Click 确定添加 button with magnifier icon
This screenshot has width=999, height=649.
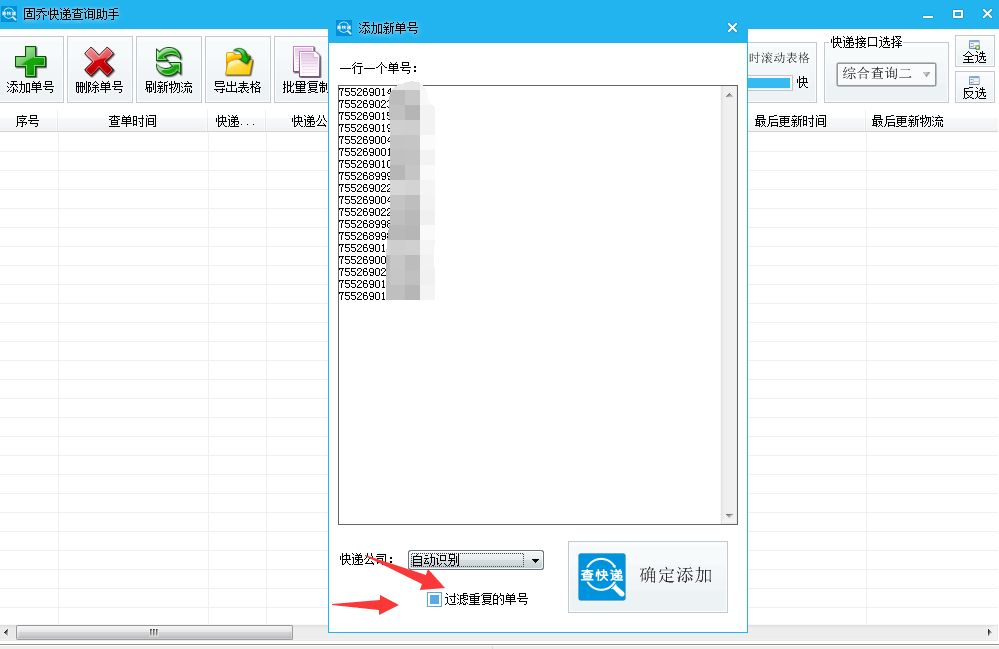[x=647, y=576]
